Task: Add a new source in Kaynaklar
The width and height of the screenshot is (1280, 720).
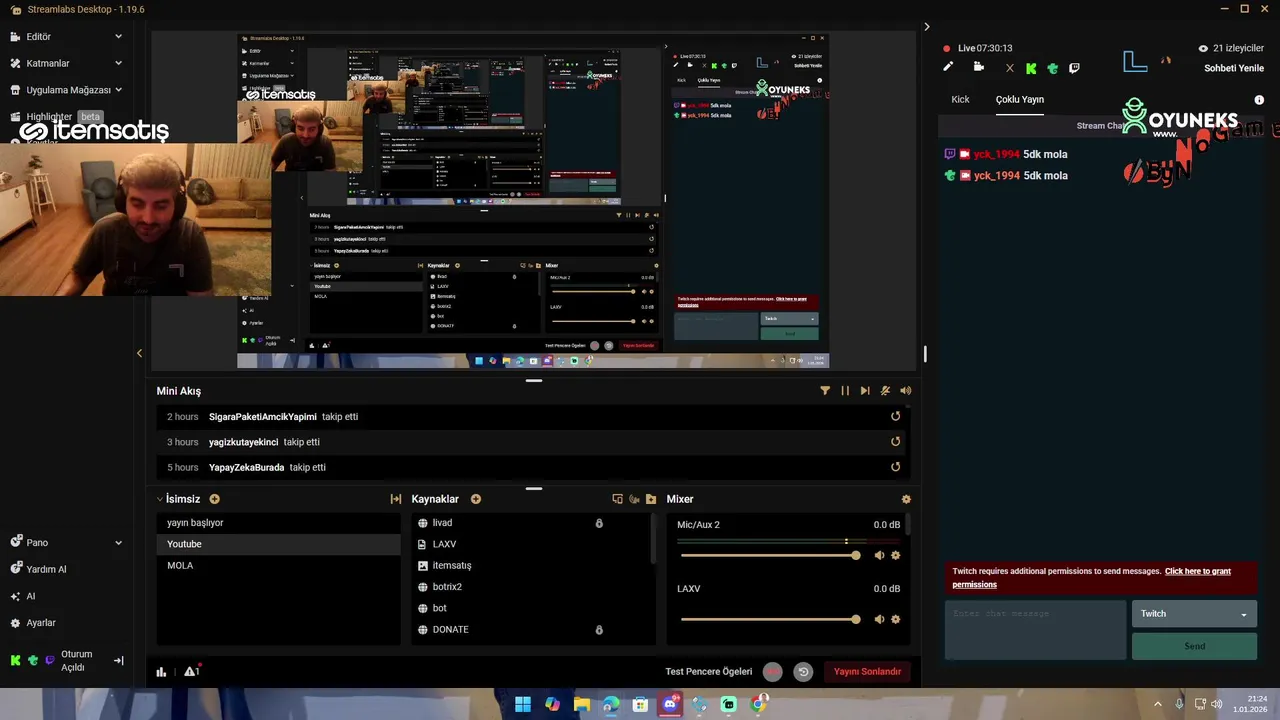Action: [x=476, y=499]
